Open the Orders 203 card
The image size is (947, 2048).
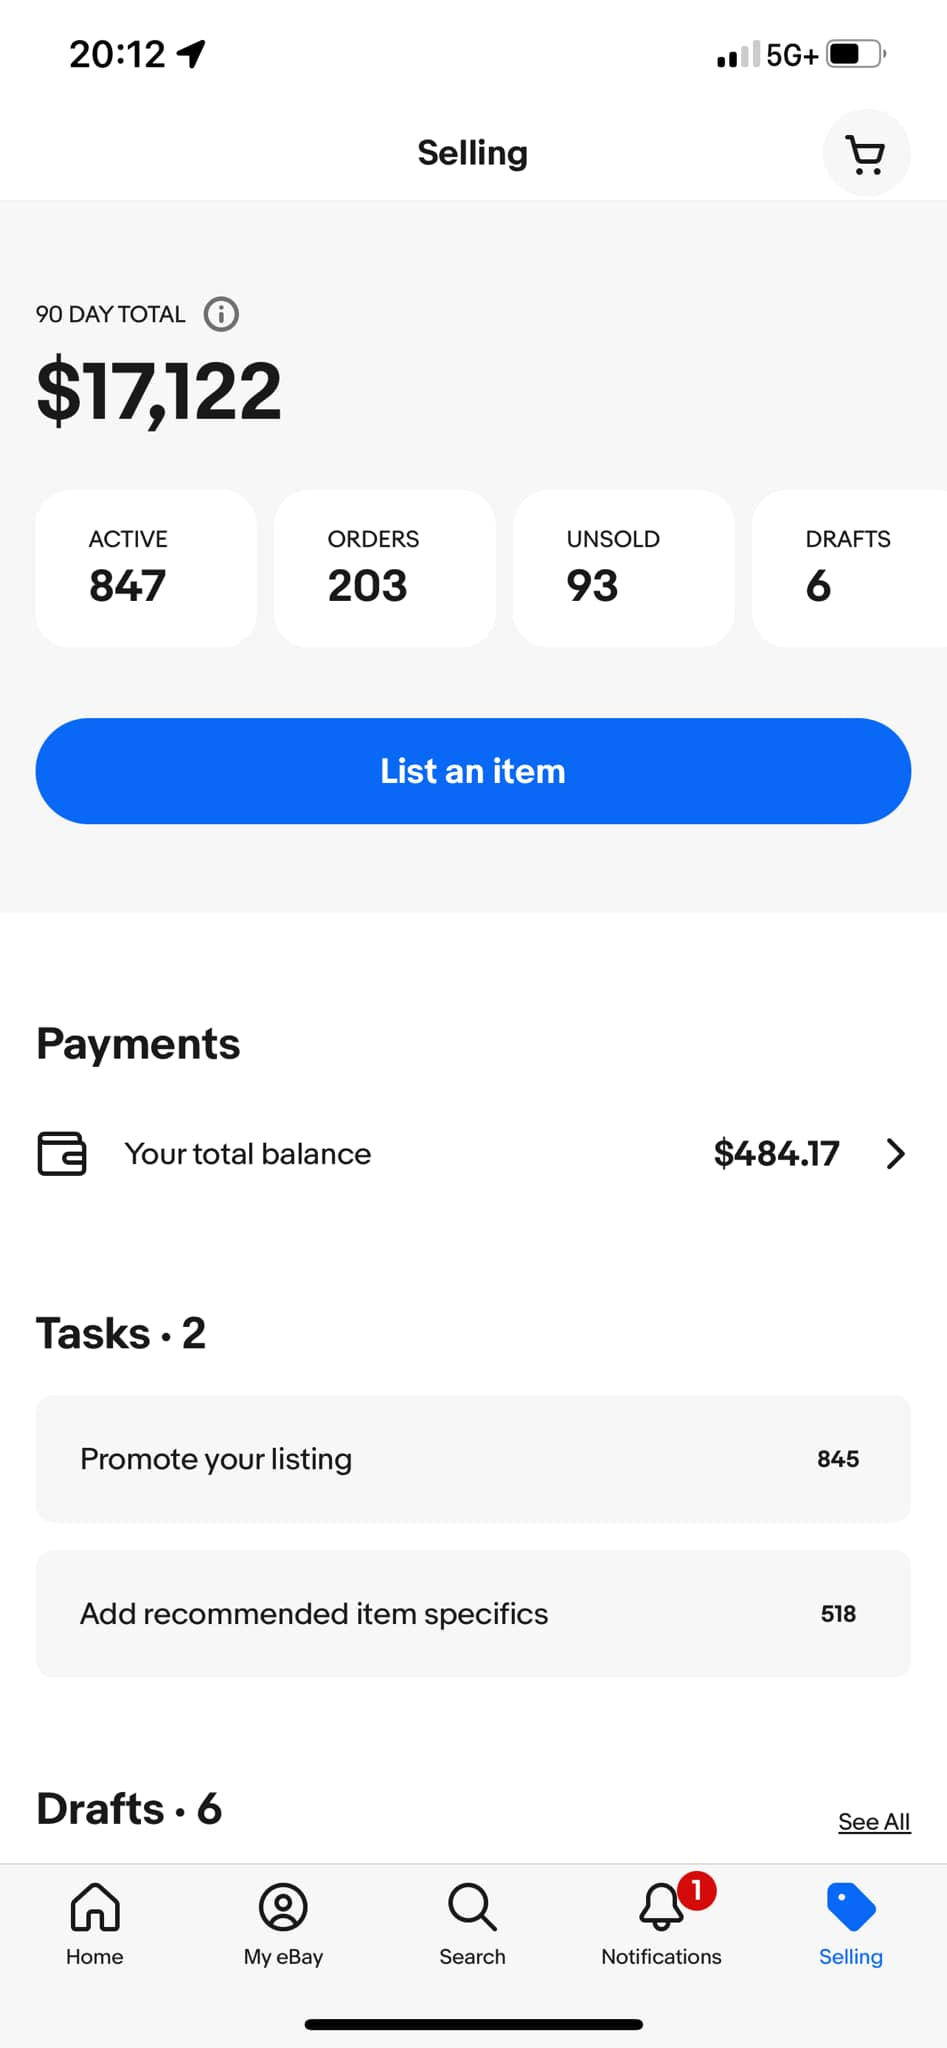pyautogui.click(x=385, y=568)
